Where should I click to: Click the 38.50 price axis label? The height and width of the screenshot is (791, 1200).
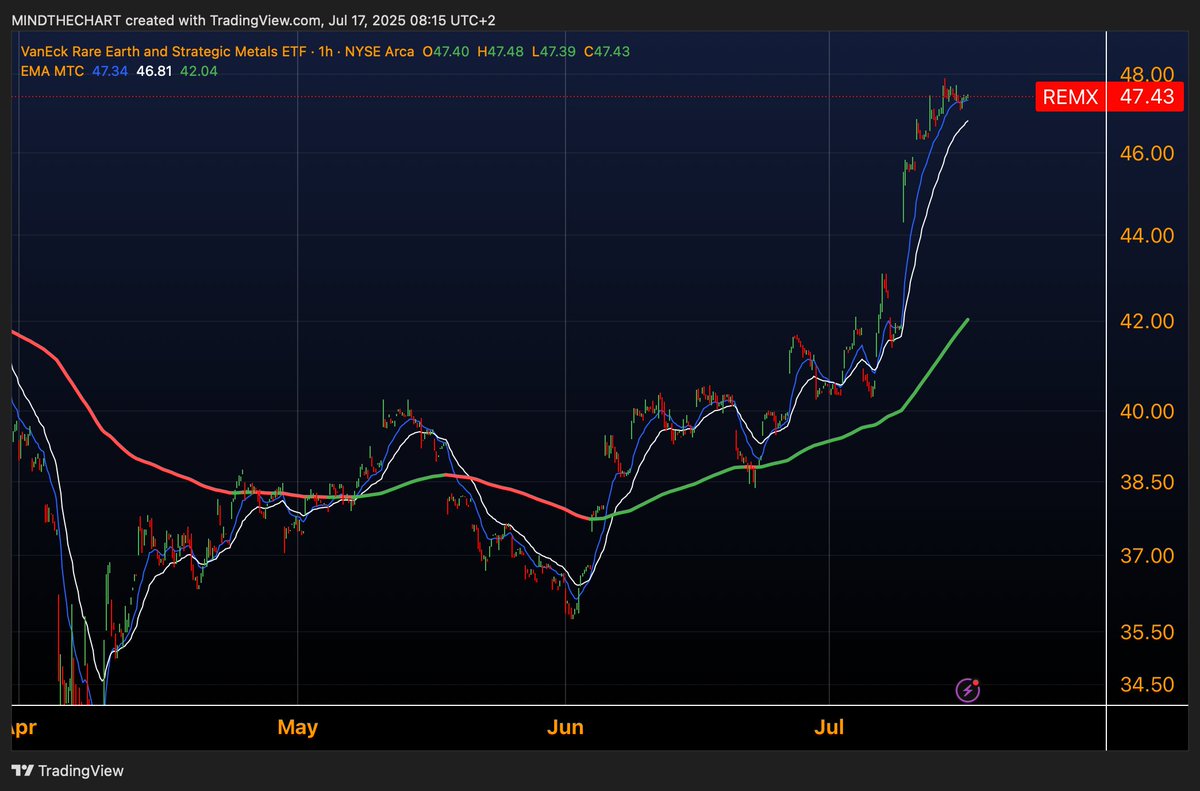[x=1146, y=482]
